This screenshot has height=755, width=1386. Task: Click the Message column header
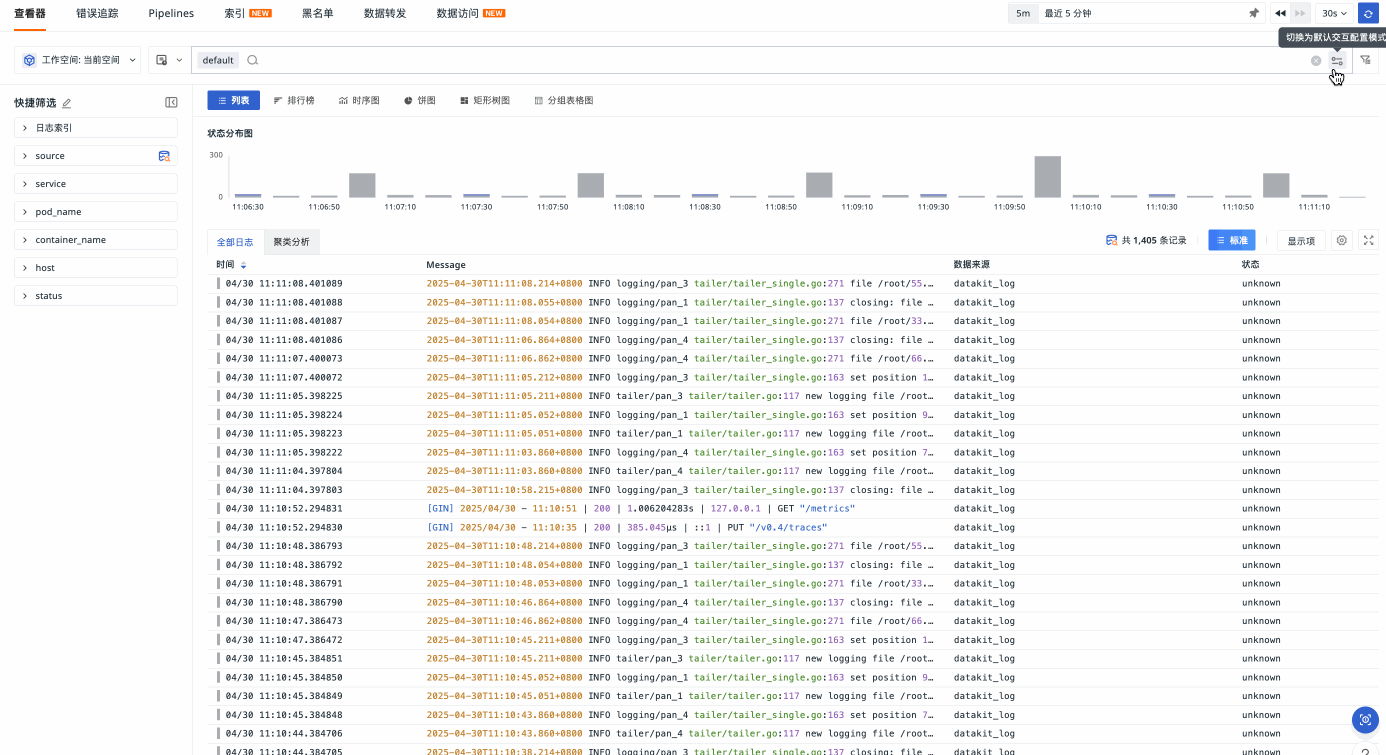(445, 265)
